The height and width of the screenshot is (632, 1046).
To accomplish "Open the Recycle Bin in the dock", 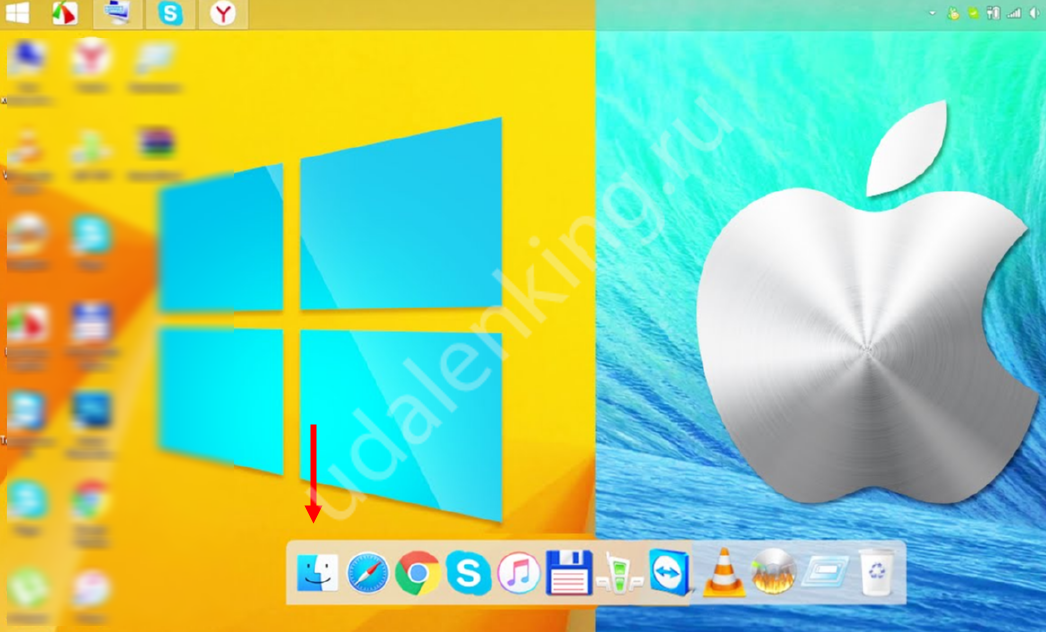I will (x=875, y=574).
